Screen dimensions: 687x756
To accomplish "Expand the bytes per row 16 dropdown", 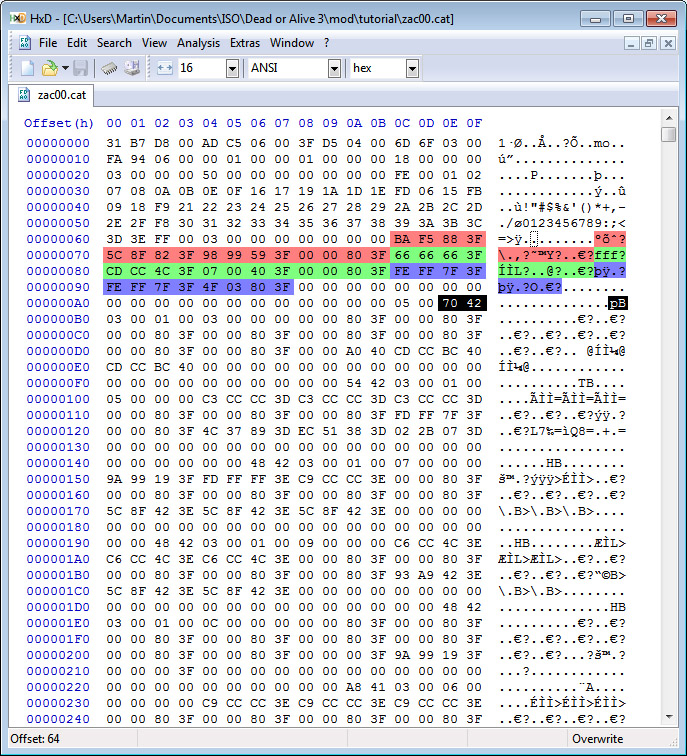I will point(232,68).
